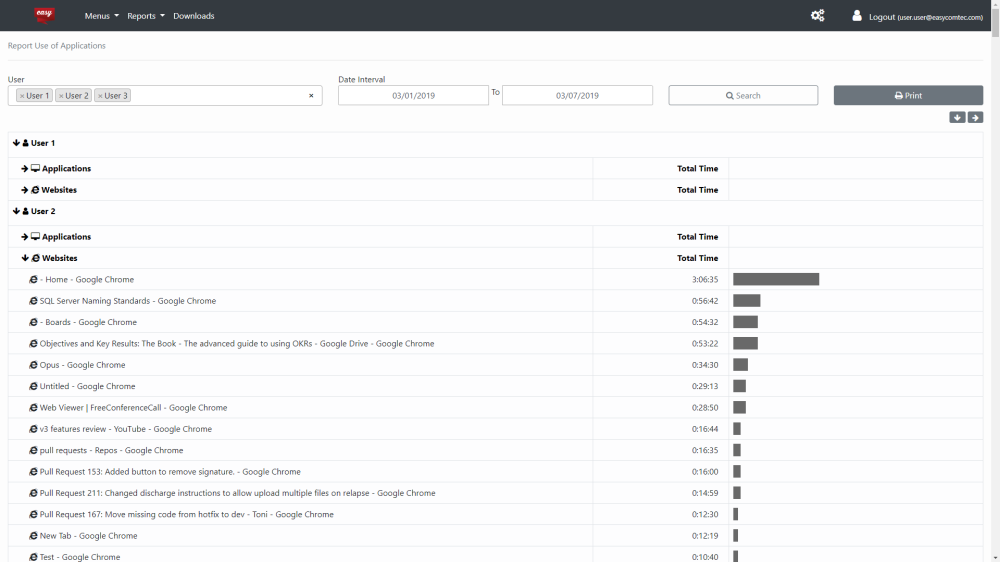
Task: Open the settings gears icon
Action: (x=817, y=16)
